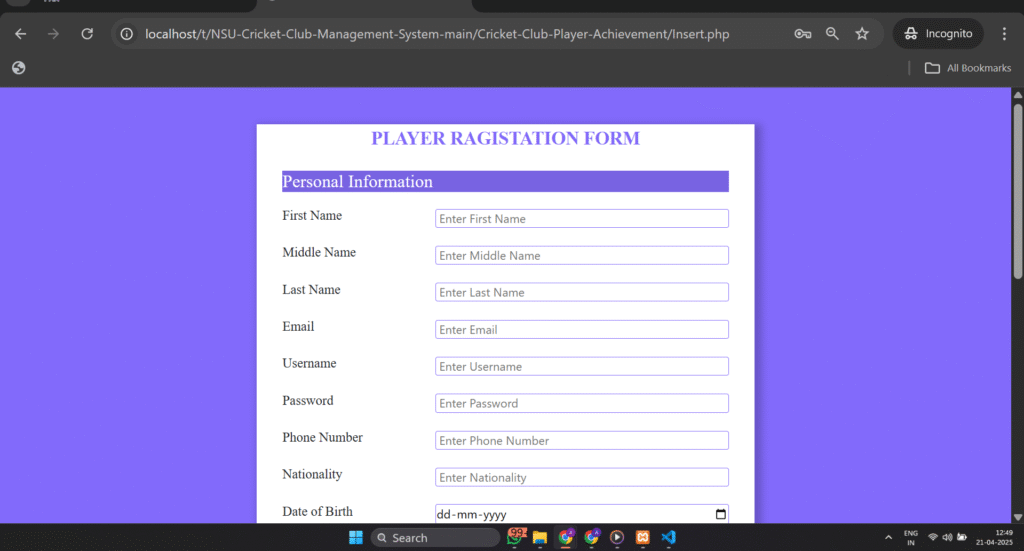Click the Username label
The image size is (1024, 551).
[309, 363]
